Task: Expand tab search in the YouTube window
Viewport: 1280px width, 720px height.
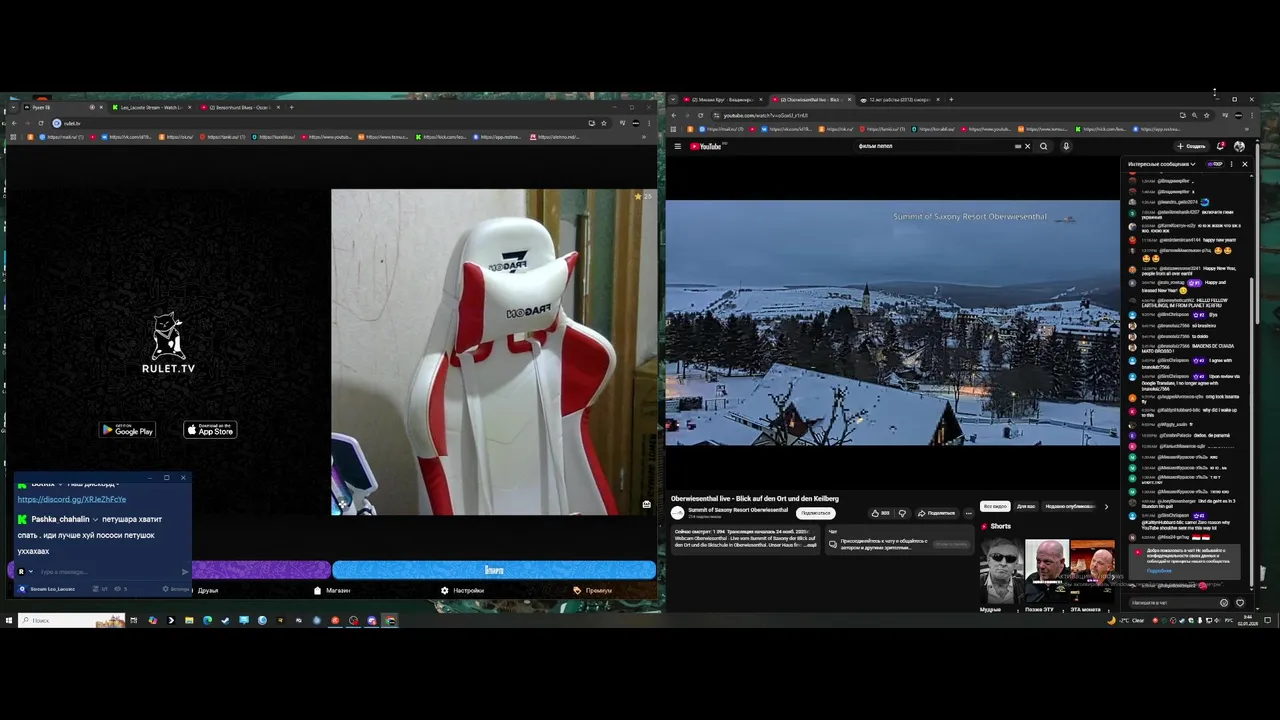Action: coord(673,99)
